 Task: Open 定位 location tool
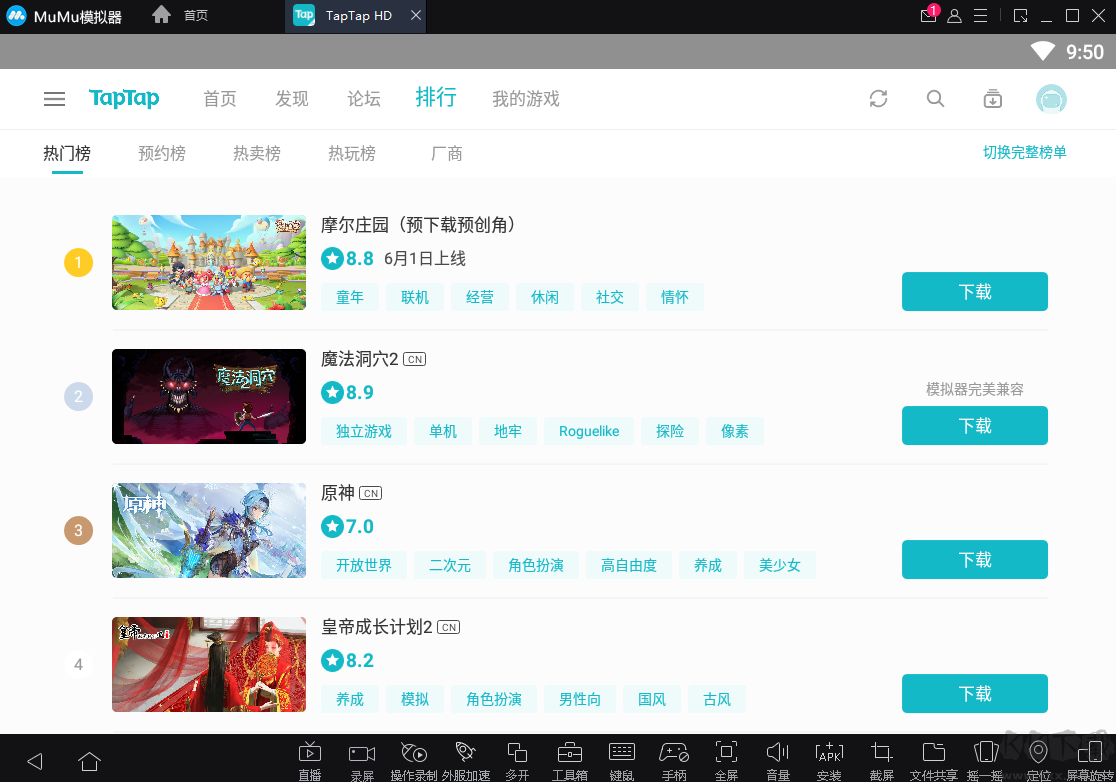coord(1038,760)
